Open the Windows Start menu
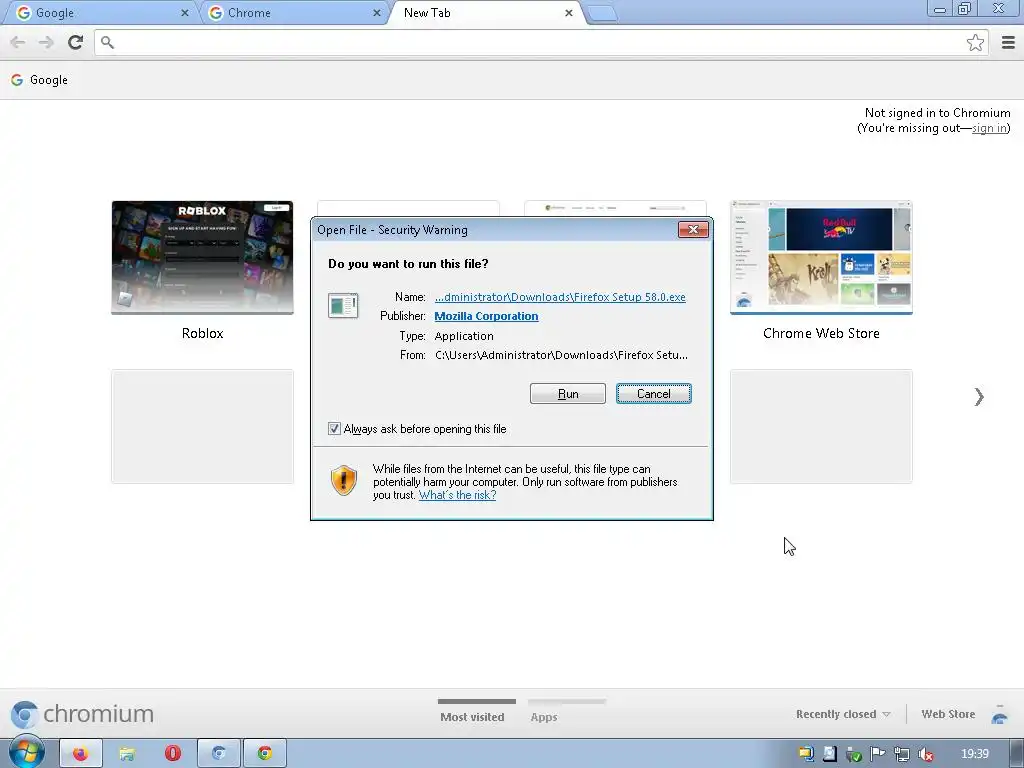This screenshot has height=768, width=1024. pyautogui.click(x=26, y=752)
